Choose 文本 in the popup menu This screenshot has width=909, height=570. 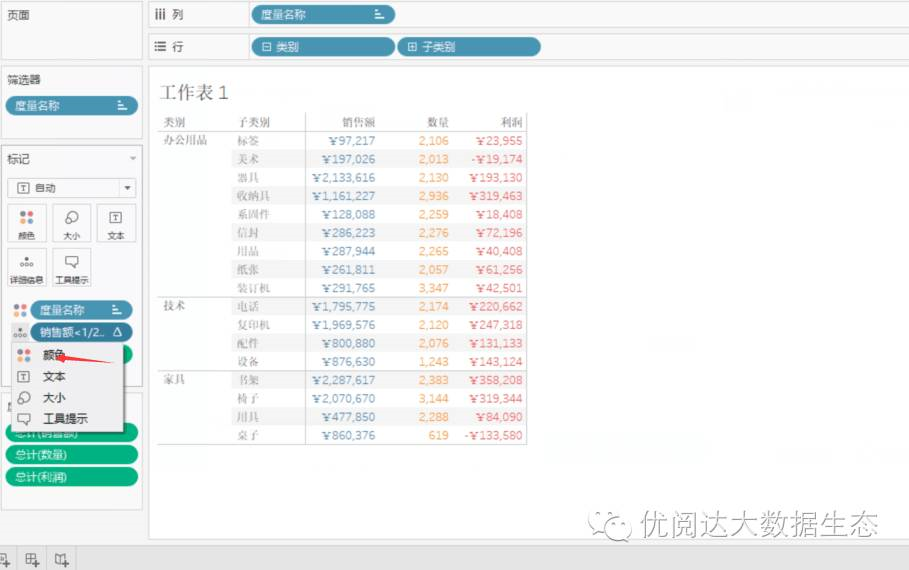[67, 376]
